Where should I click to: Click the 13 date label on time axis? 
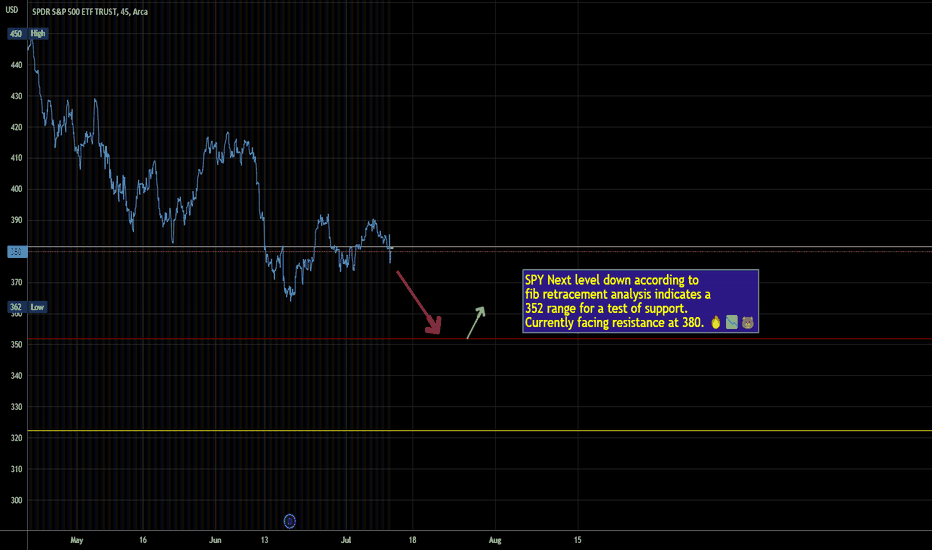(x=265, y=540)
